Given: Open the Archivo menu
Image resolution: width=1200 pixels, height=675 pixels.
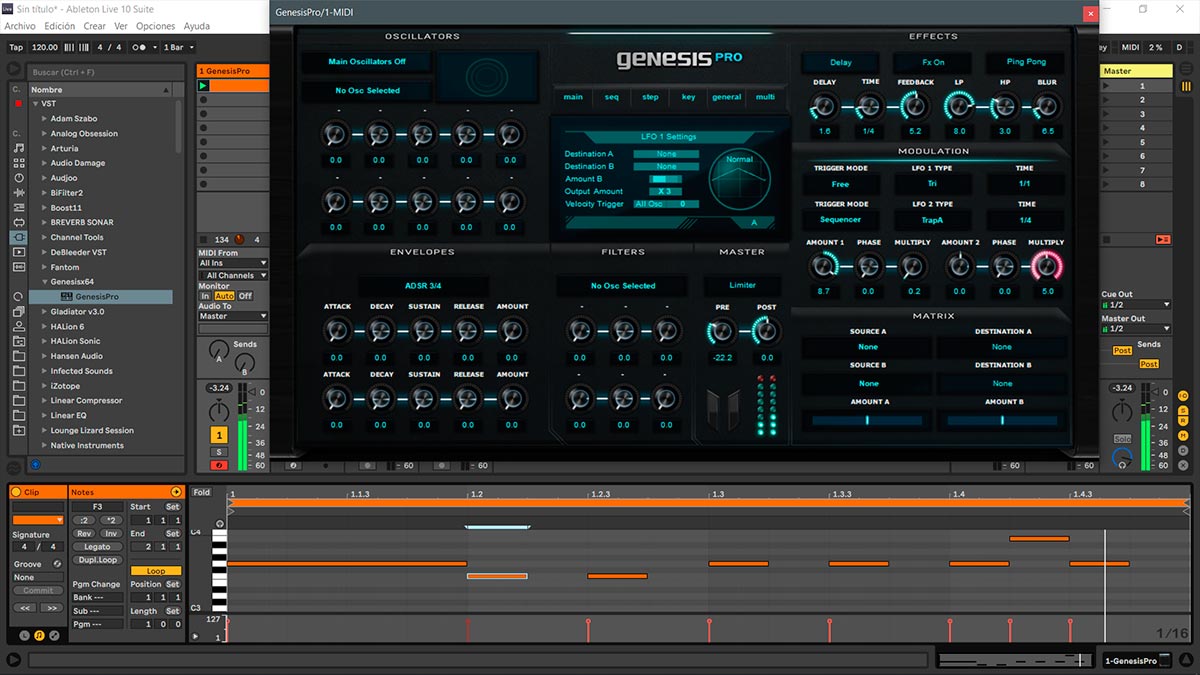Looking at the screenshot, I should point(20,26).
